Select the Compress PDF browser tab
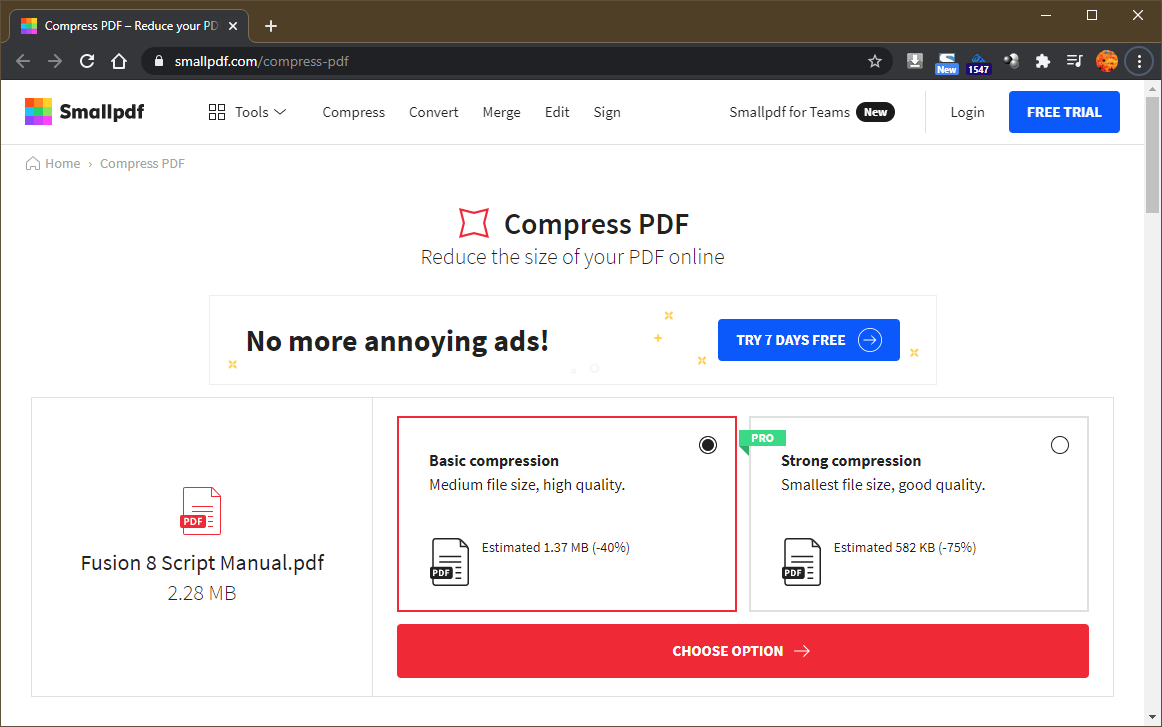Screen dimensions: 1162x727 point(130,26)
